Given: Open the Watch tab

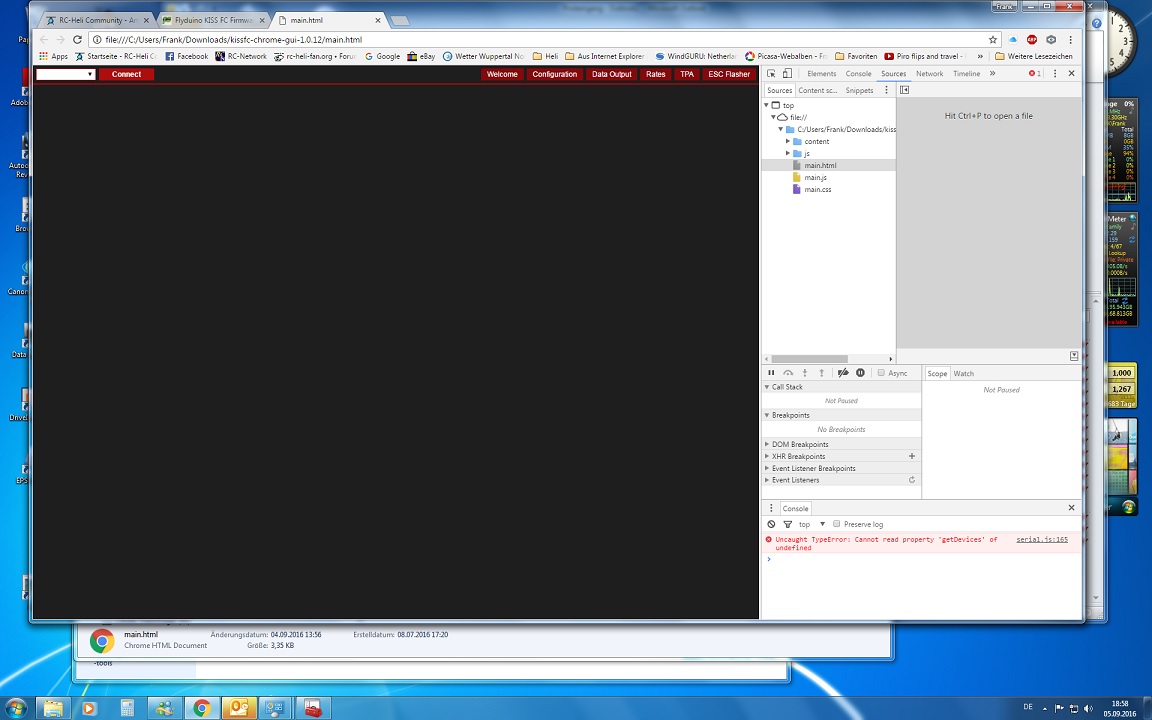Looking at the screenshot, I should 963,373.
